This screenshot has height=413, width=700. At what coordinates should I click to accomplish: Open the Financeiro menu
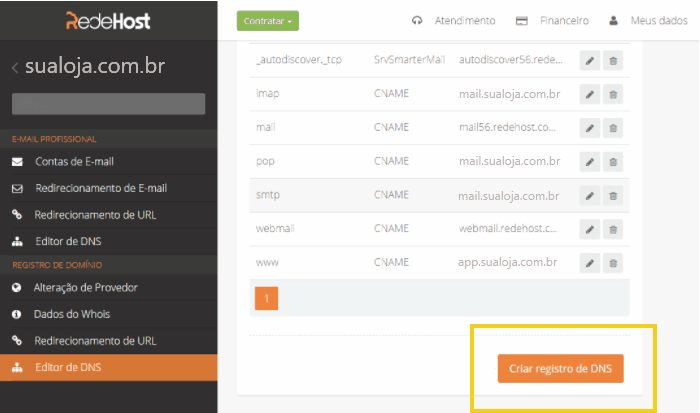[x=551, y=20]
